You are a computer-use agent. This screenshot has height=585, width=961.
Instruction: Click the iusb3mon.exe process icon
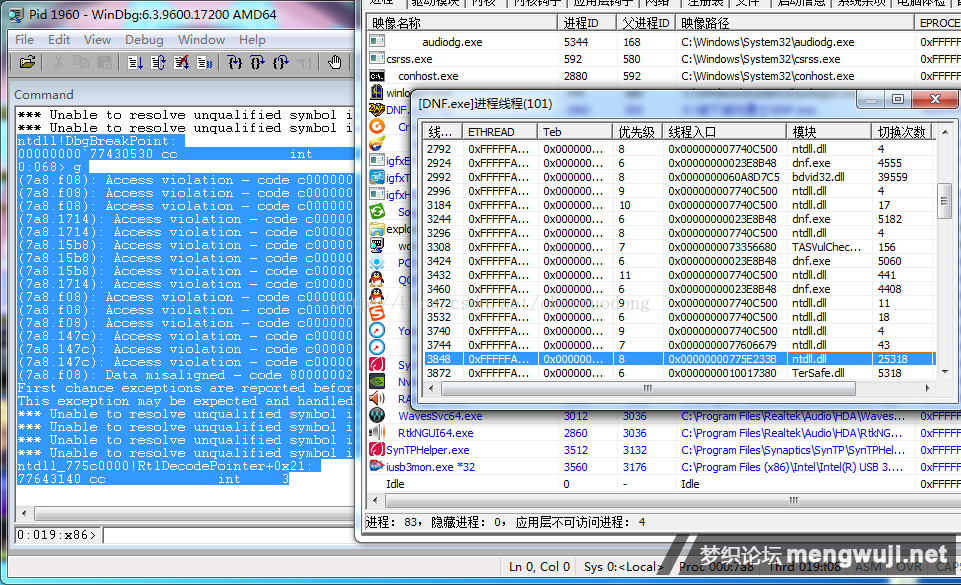coord(376,466)
